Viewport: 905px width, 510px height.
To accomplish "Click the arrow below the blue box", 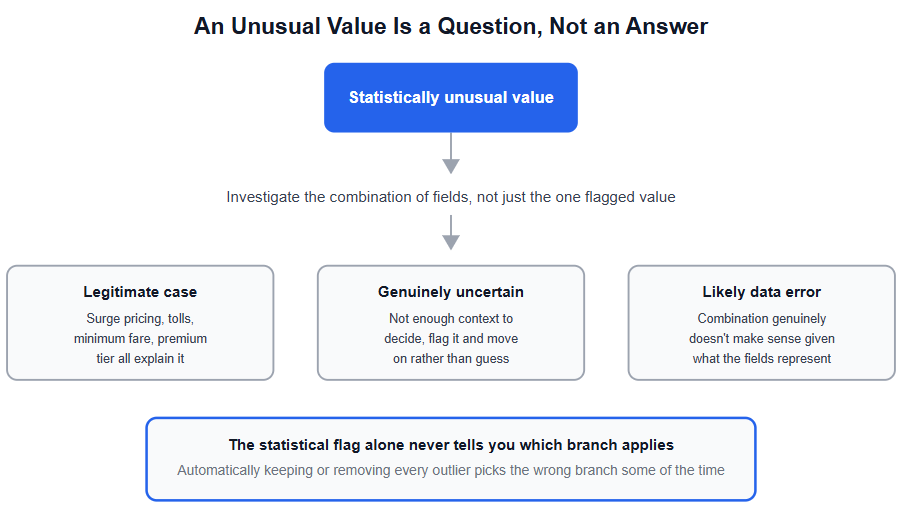I will [x=451, y=153].
